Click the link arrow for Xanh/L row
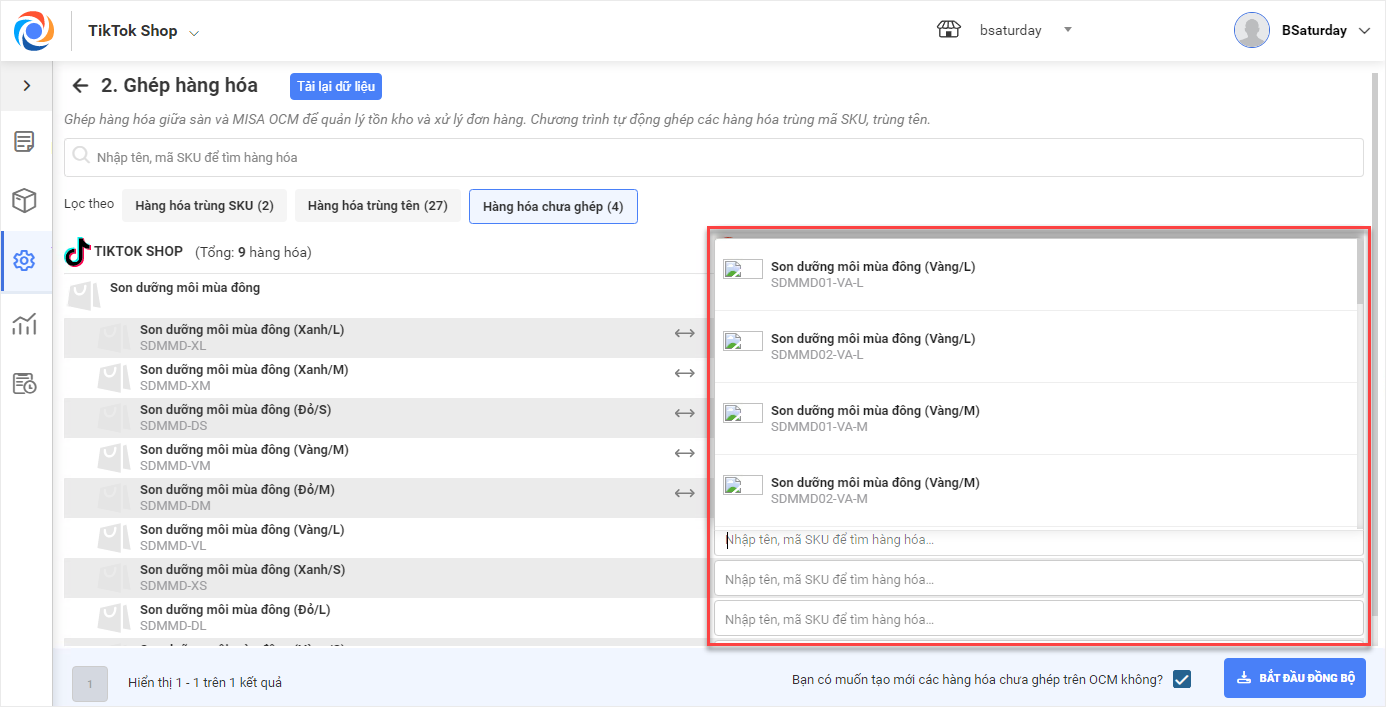Viewport: 1386px width, 707px height. click(x=684, y=333)
